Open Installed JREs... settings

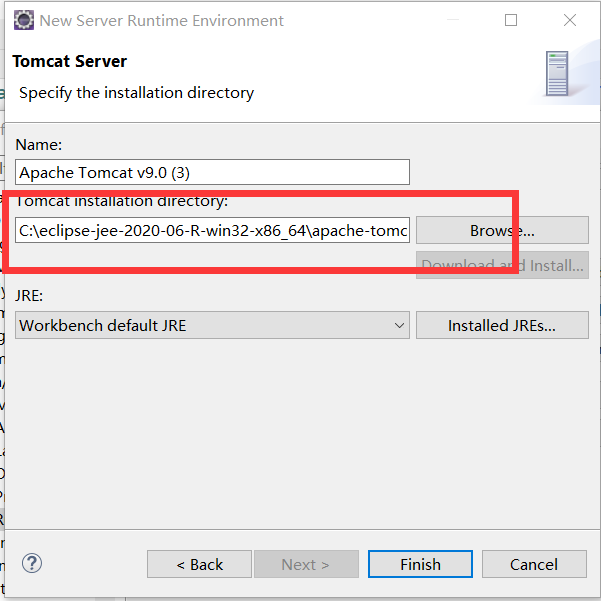[x=502, y=325]
